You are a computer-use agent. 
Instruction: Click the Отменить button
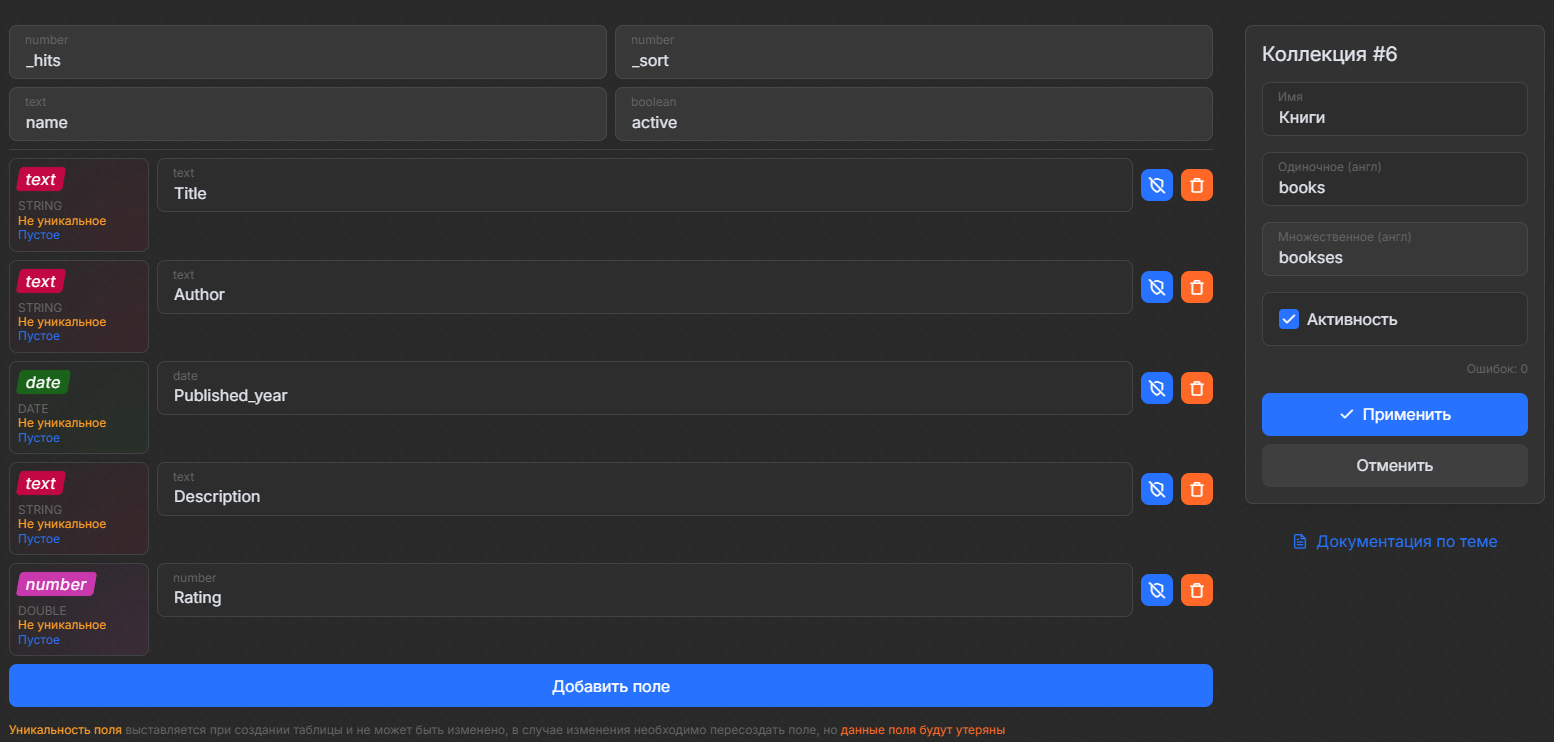(x=1394, y=466)
